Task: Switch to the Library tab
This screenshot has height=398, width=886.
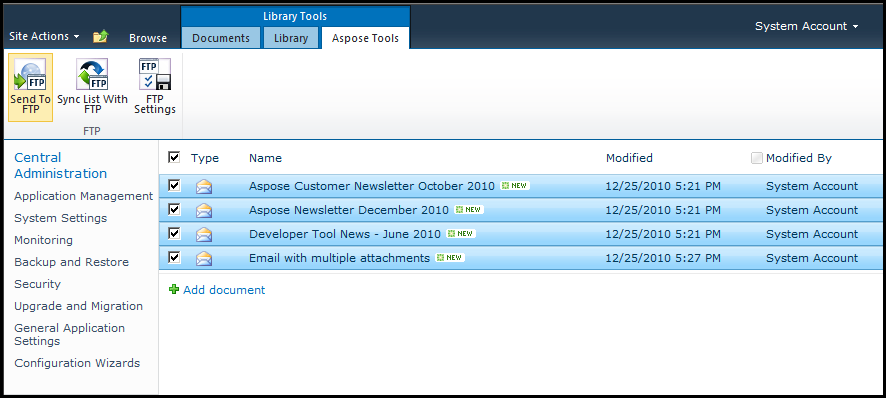Action: click(x=291, y=38)
